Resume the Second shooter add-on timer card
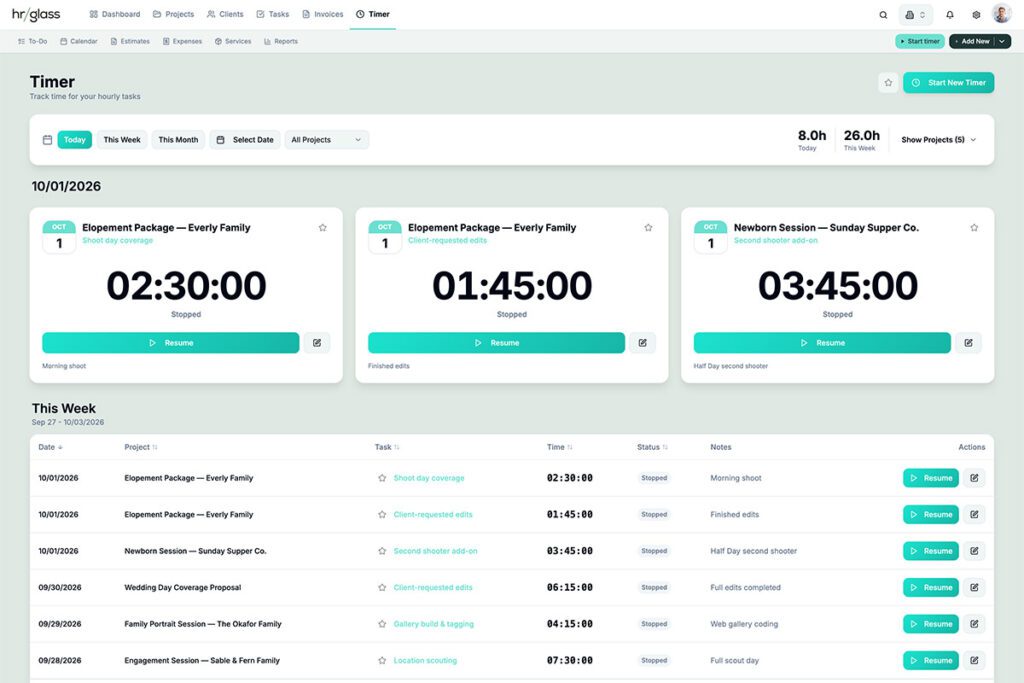Screen dimensions: 1024x683 point(822,343)
